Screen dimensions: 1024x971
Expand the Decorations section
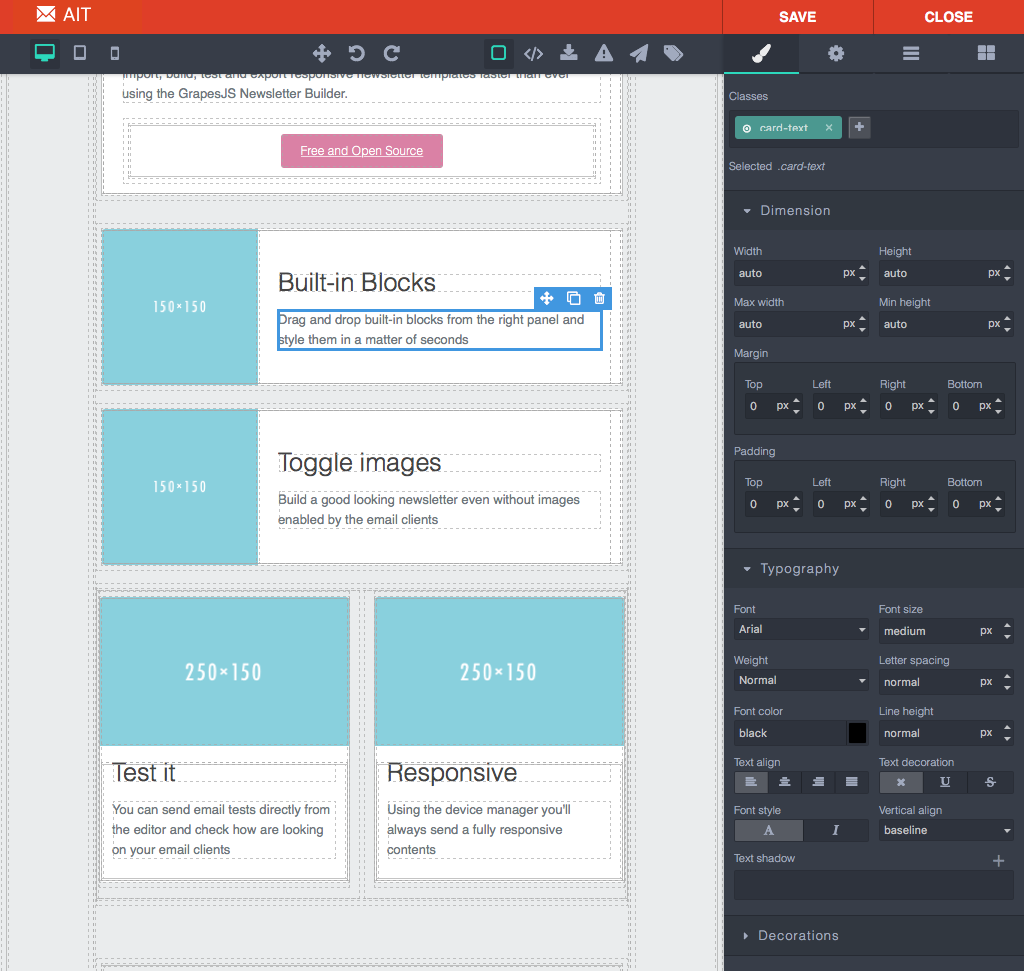tap(798, 935)
